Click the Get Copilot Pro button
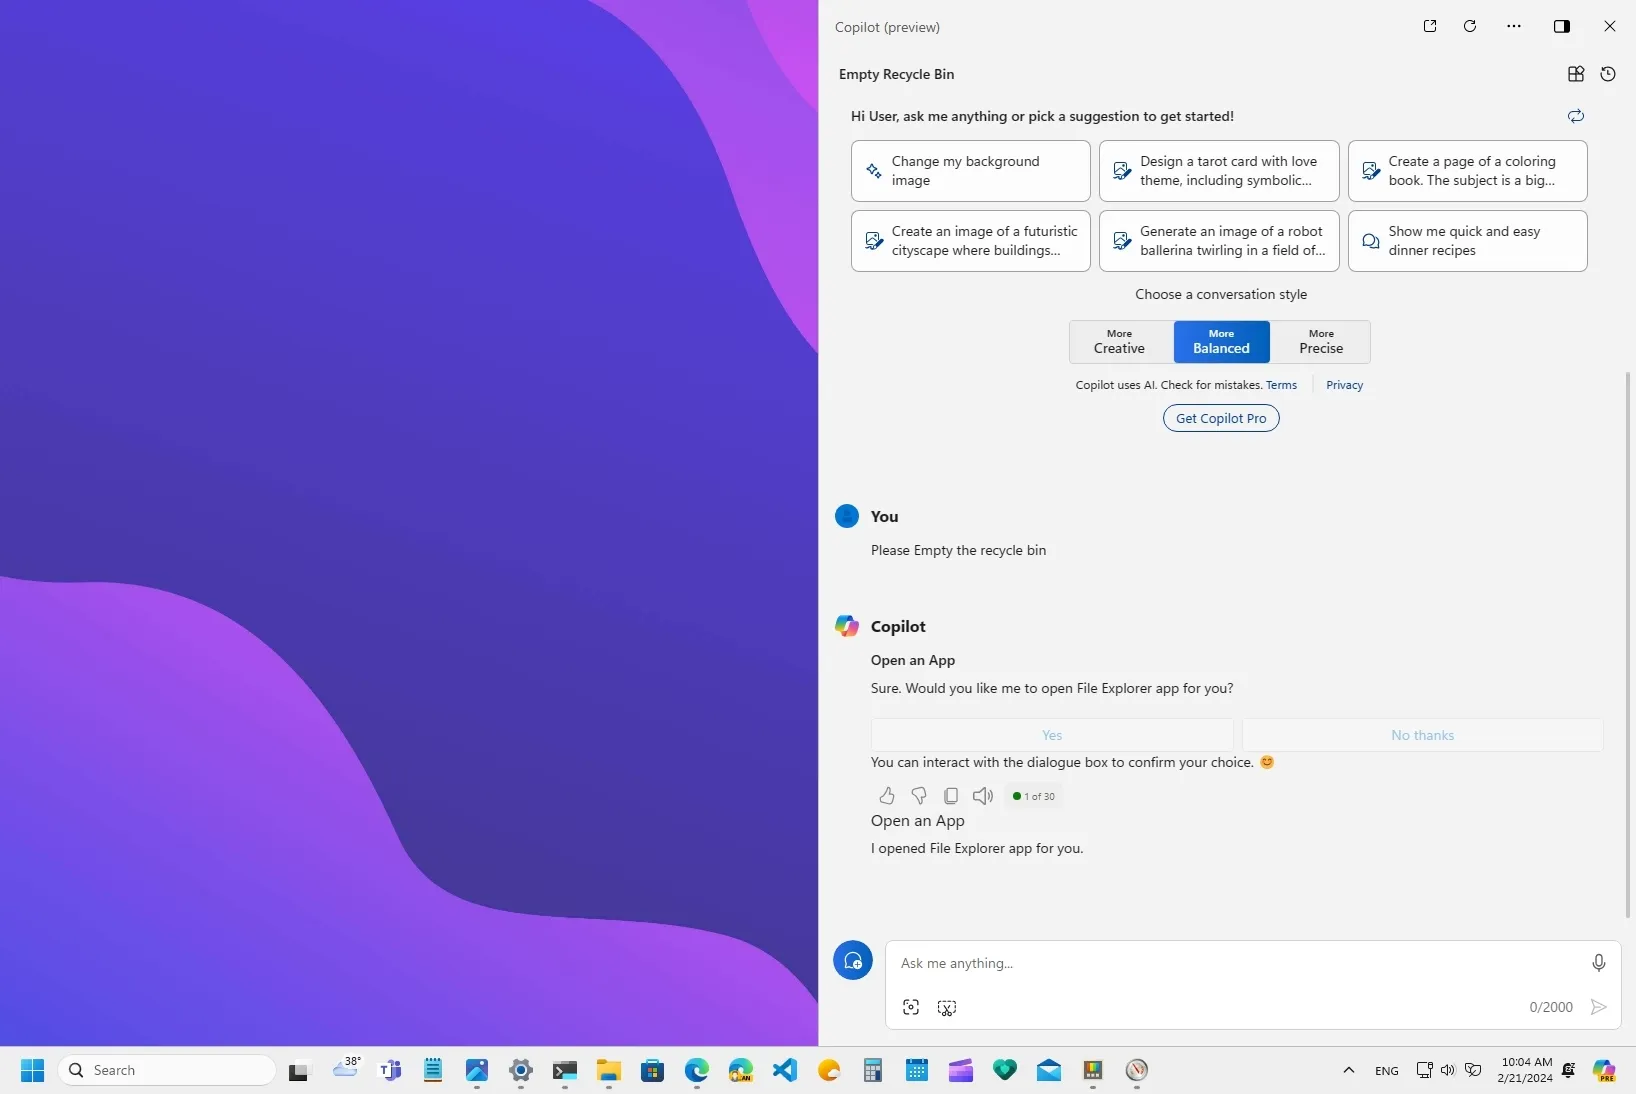Image resolution: width=1636 pixels, height=1094 pixels. 1220,418
